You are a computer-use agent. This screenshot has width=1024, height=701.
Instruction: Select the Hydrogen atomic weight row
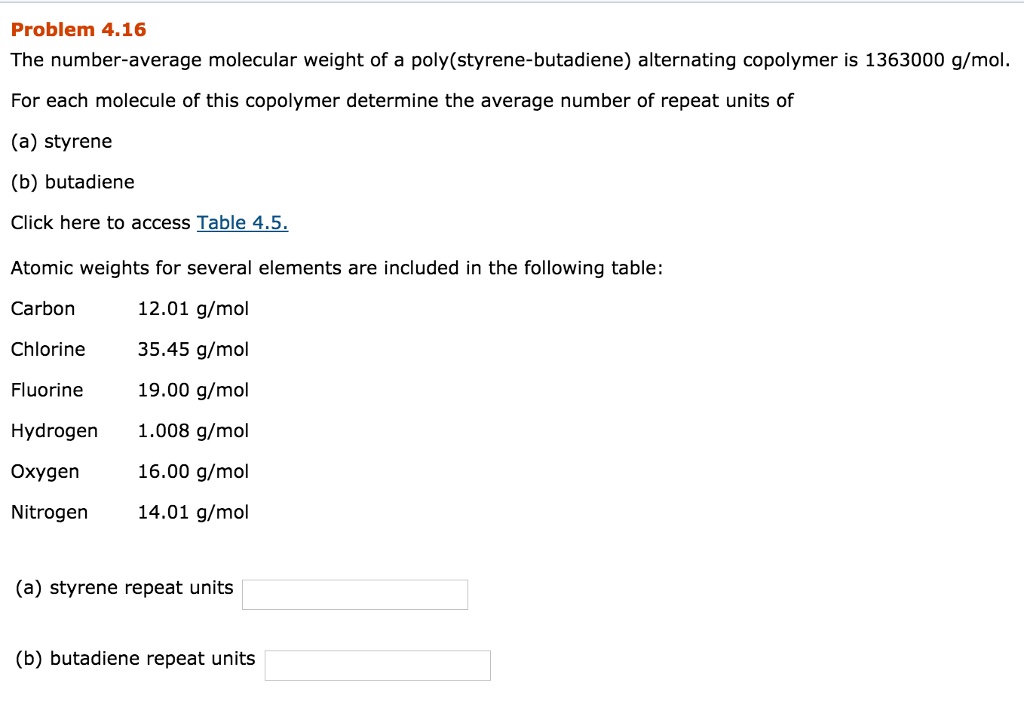click(x=130, y=430)
